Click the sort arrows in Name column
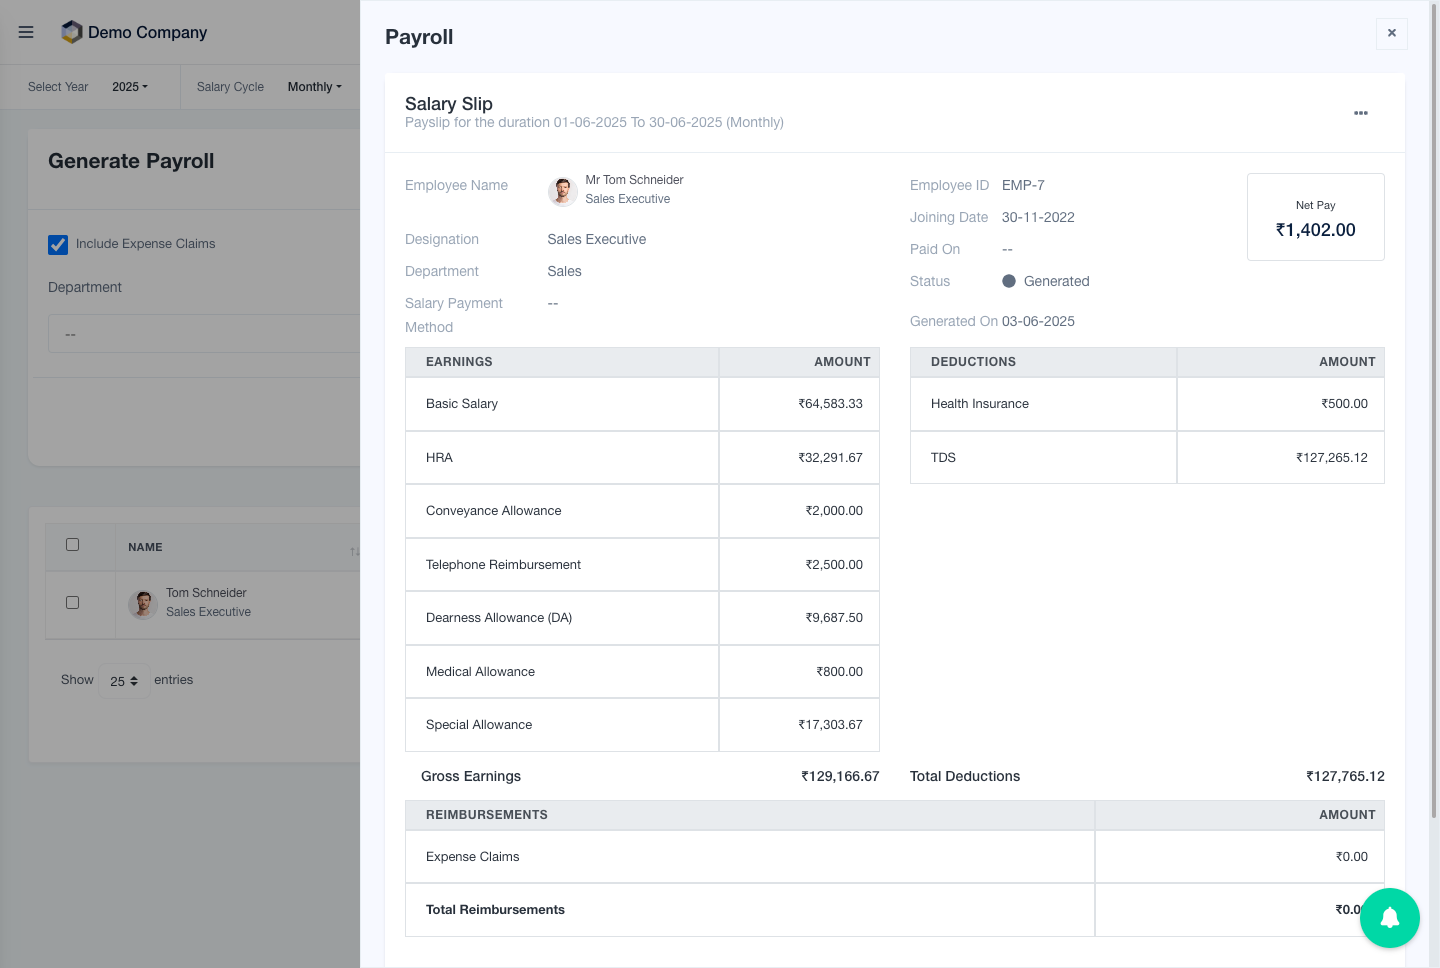1440x968 pixels. [x=354, y=551]
